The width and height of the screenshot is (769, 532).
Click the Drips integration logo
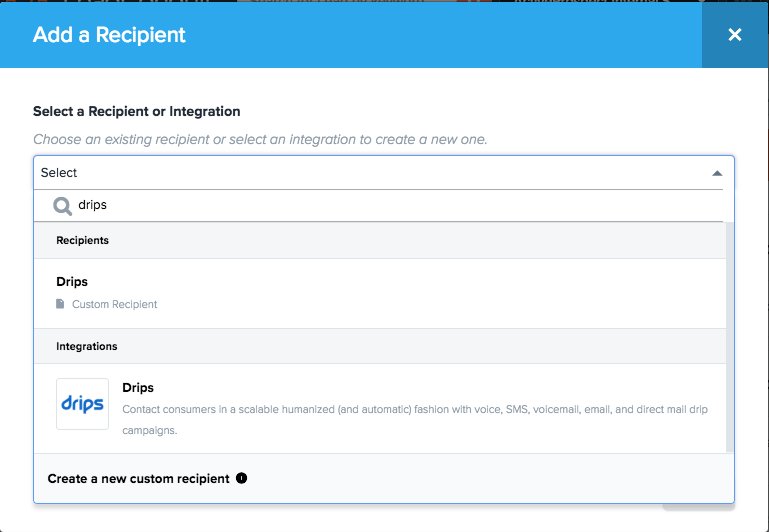82,404
